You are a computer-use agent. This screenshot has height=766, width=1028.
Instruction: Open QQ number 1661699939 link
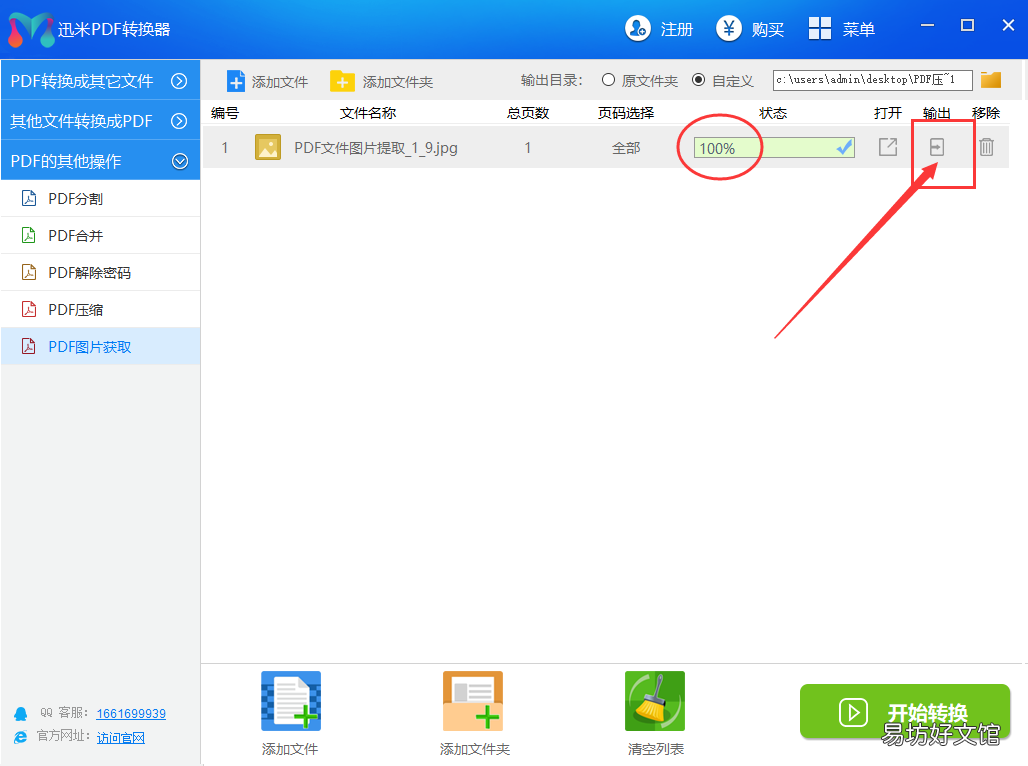(x=131, y=714)
